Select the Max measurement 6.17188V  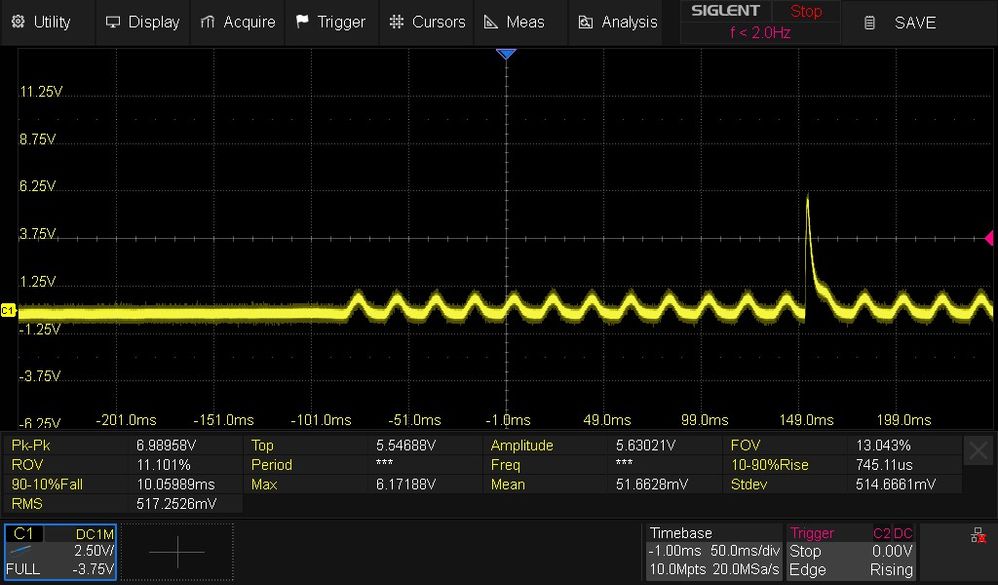[364, 484]
